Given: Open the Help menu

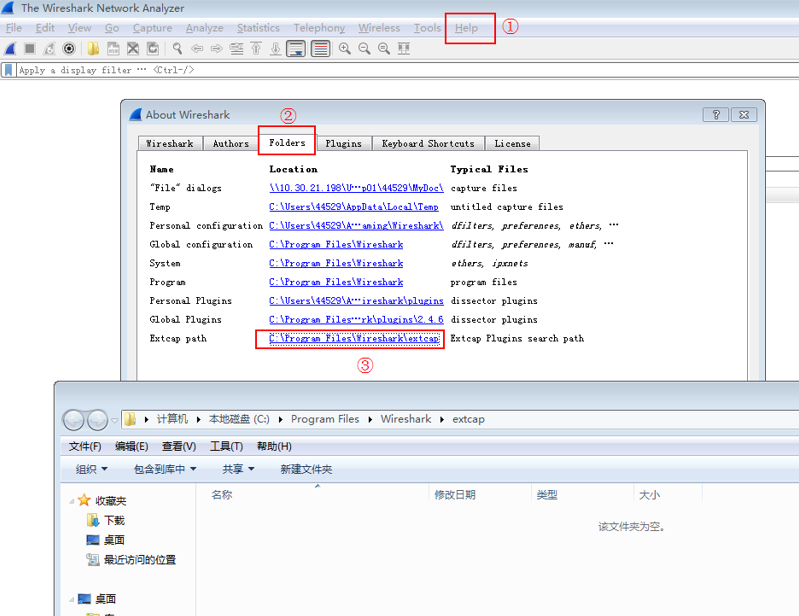Looking at the screenshot, I should tap(466, 28).
